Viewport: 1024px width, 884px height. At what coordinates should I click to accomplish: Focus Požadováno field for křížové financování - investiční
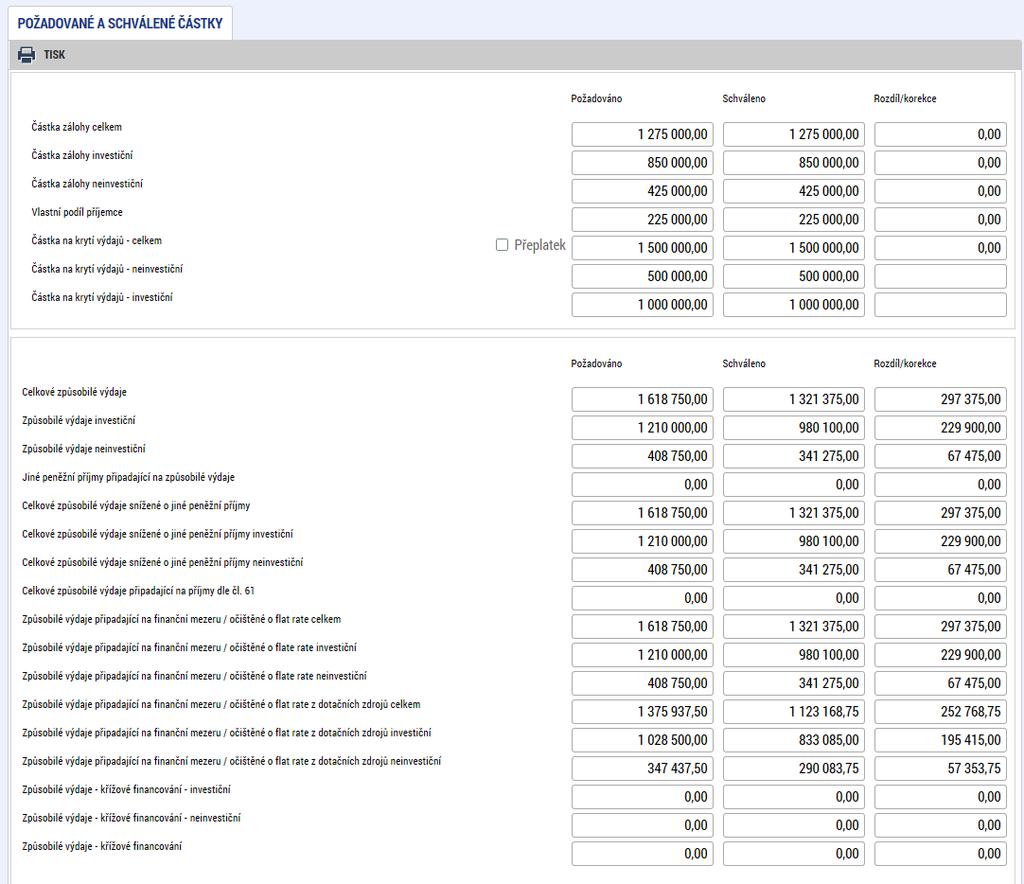643,797
